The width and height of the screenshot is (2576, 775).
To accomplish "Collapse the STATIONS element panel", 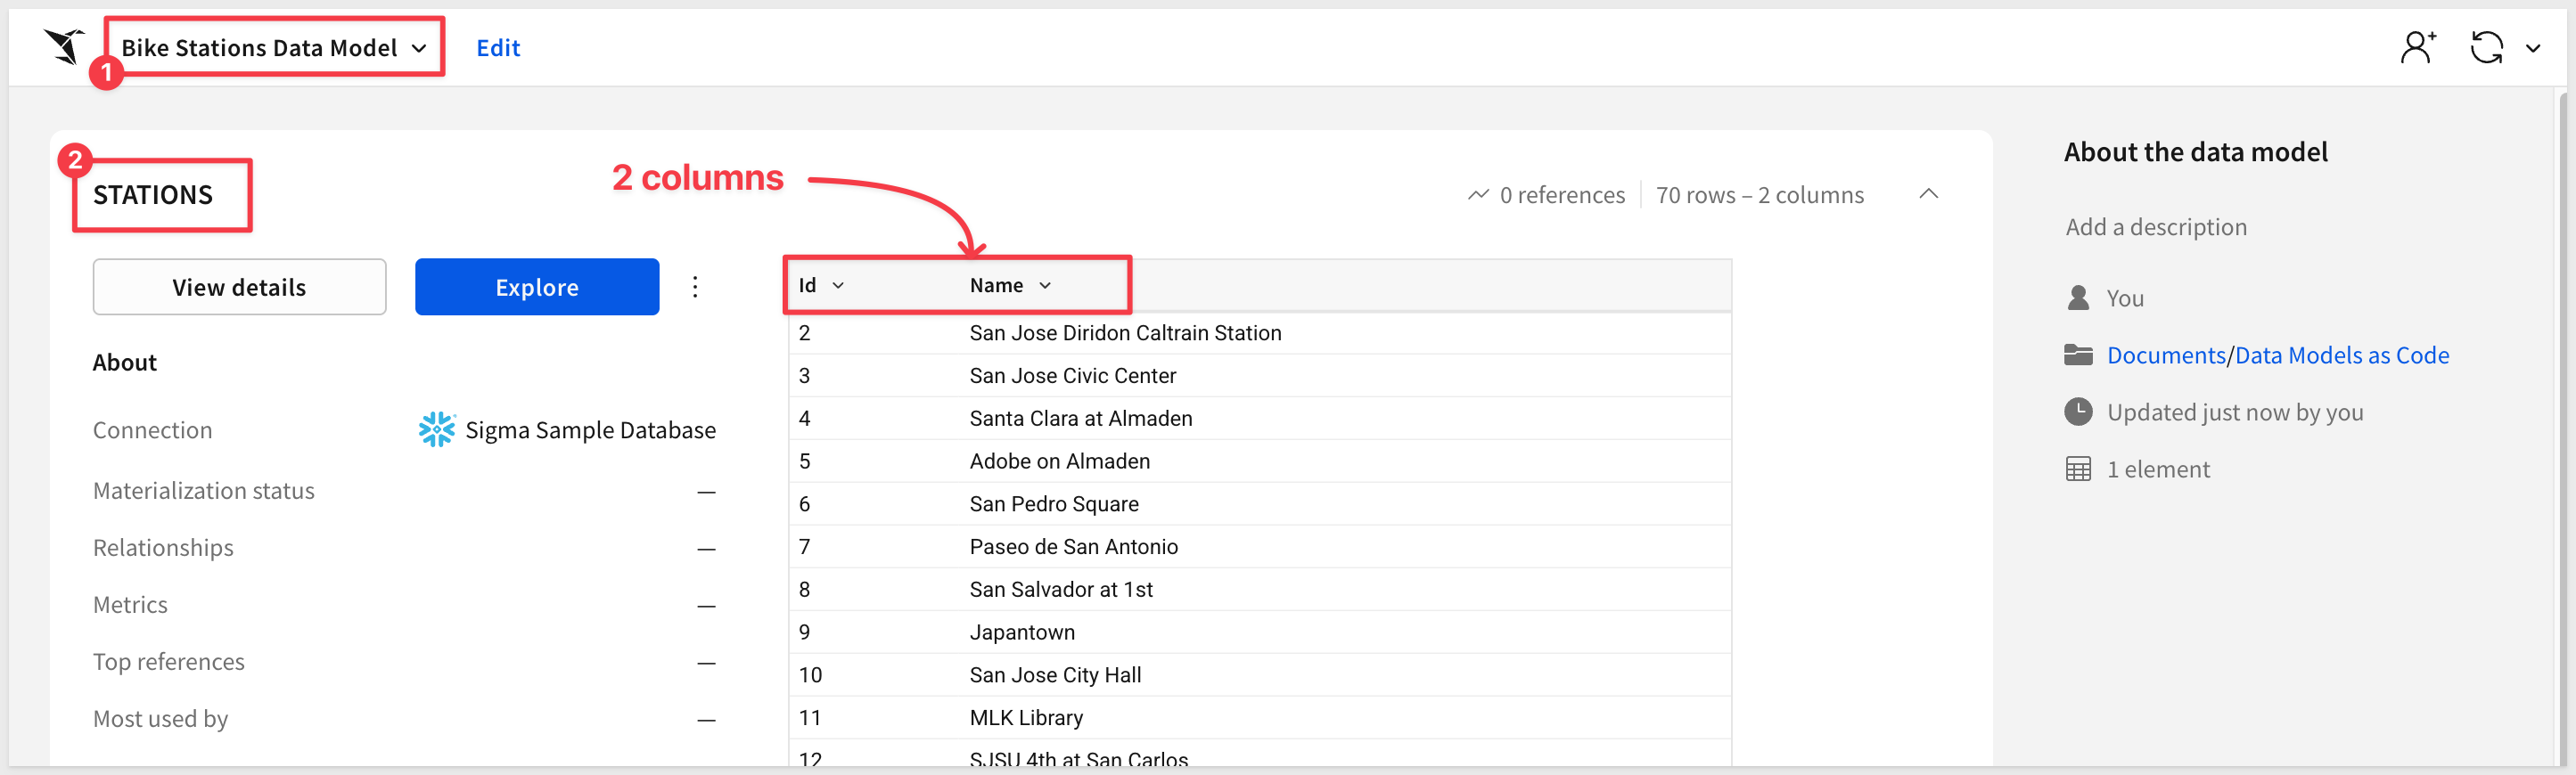I will 1928,194.
